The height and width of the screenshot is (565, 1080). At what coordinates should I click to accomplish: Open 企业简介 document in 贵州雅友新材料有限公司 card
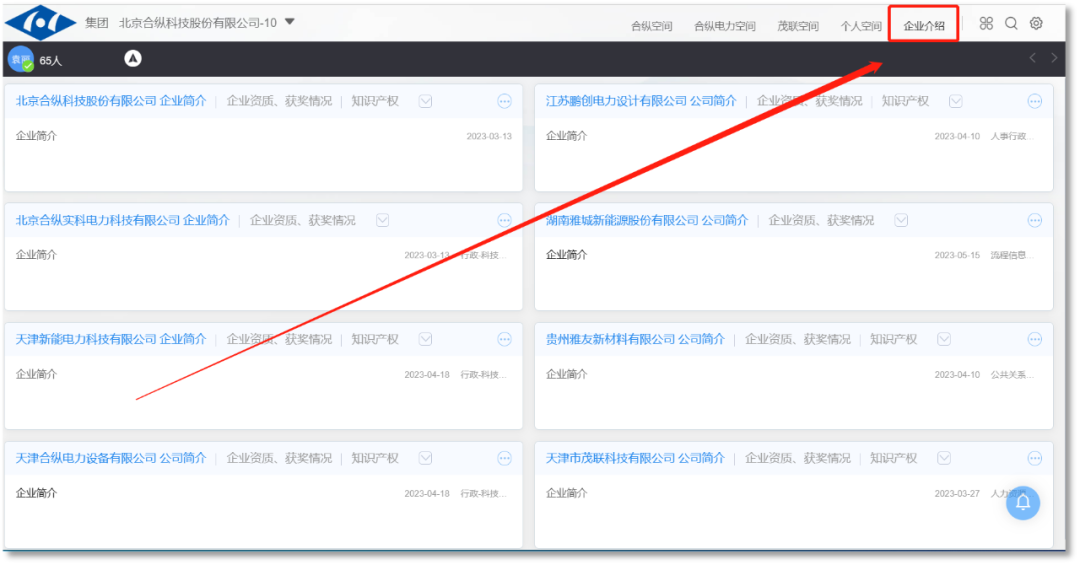[567, 374]
